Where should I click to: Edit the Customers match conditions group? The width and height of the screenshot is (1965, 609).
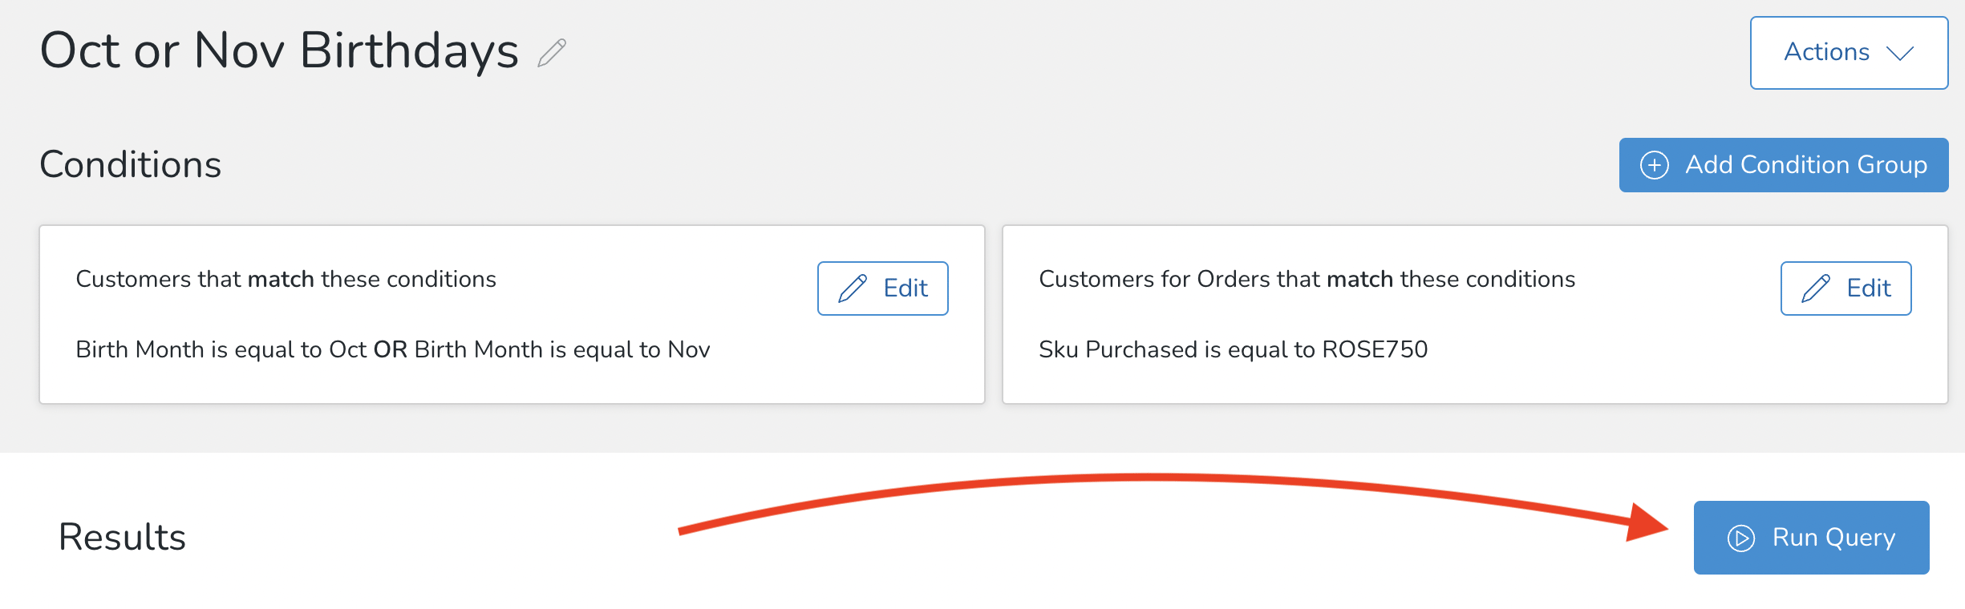[882, 289]
